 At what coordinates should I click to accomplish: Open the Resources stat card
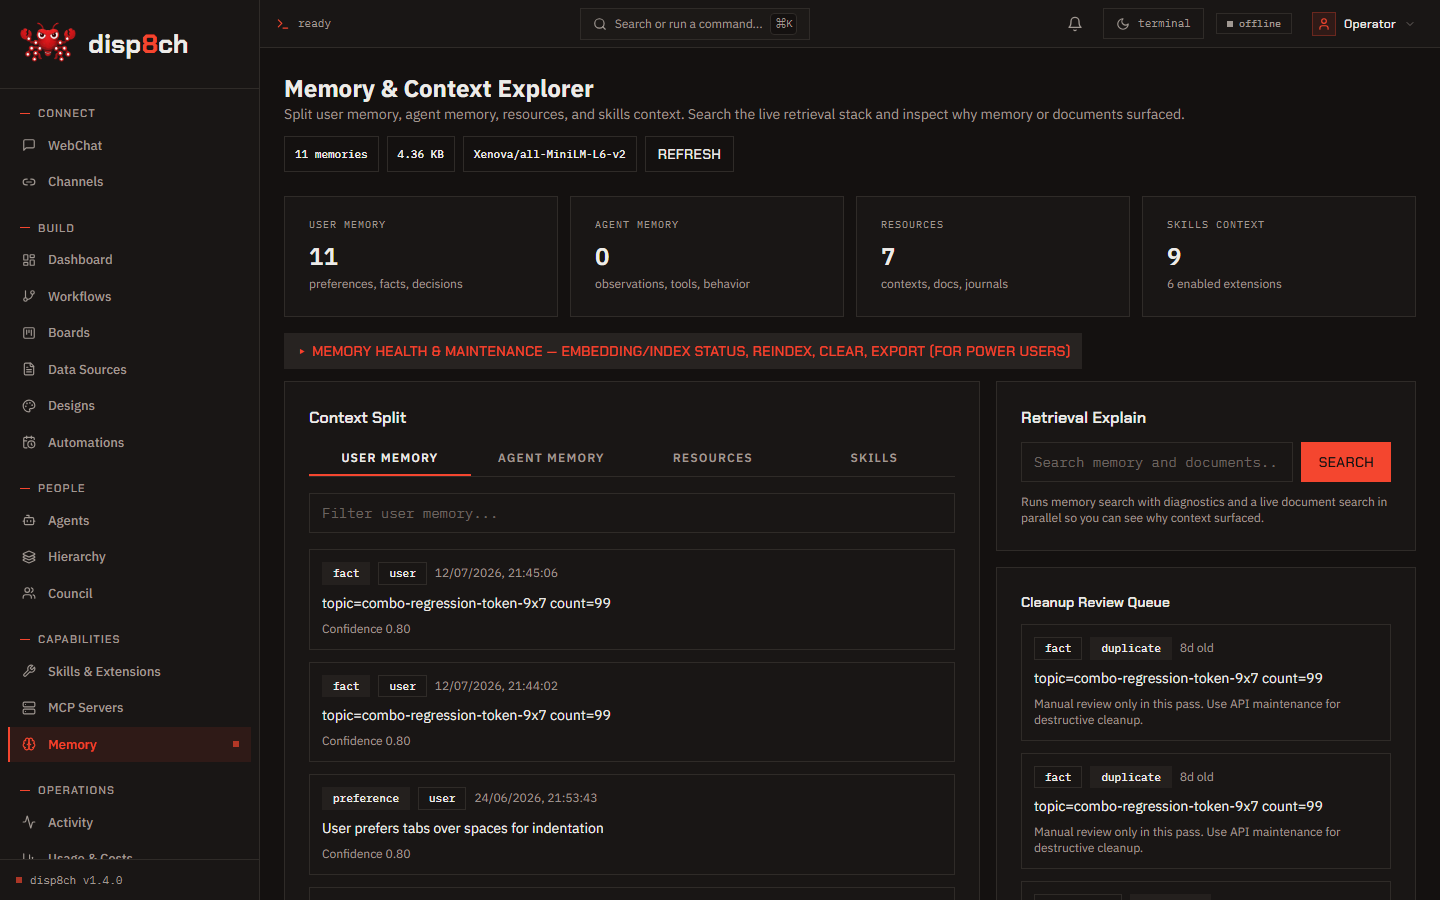[993, 257]
